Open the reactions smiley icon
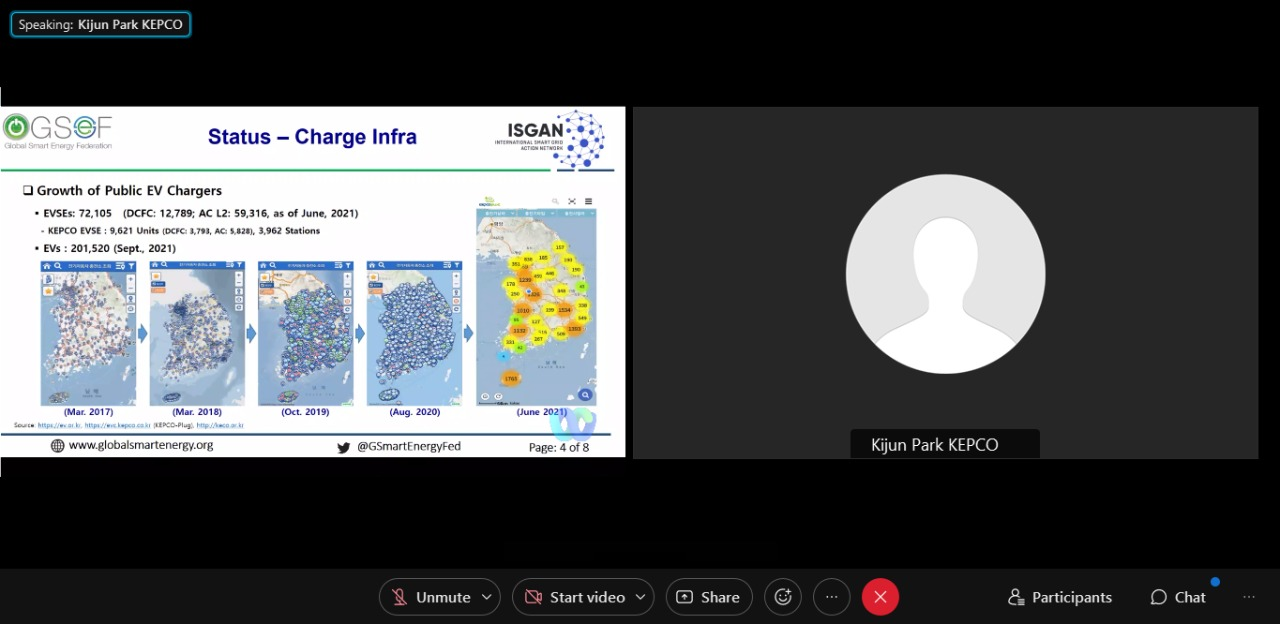This screenshot has width=1280, height=624. pyautogui.click(x=783, y=597)
